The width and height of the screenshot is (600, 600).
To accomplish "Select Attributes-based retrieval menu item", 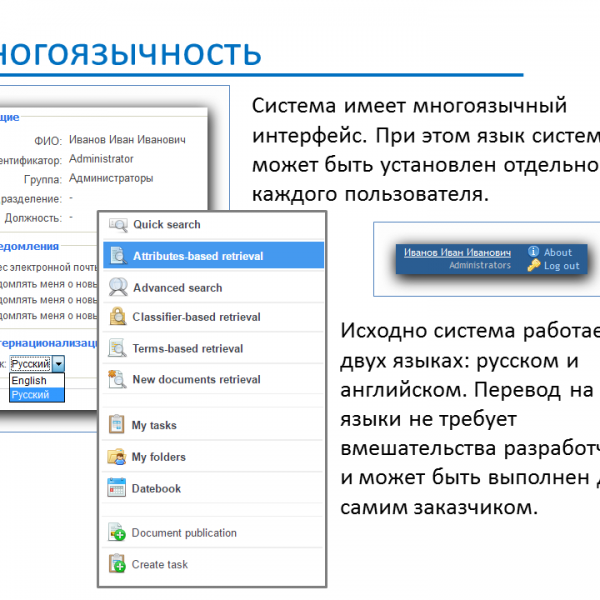I will [198, 256].
